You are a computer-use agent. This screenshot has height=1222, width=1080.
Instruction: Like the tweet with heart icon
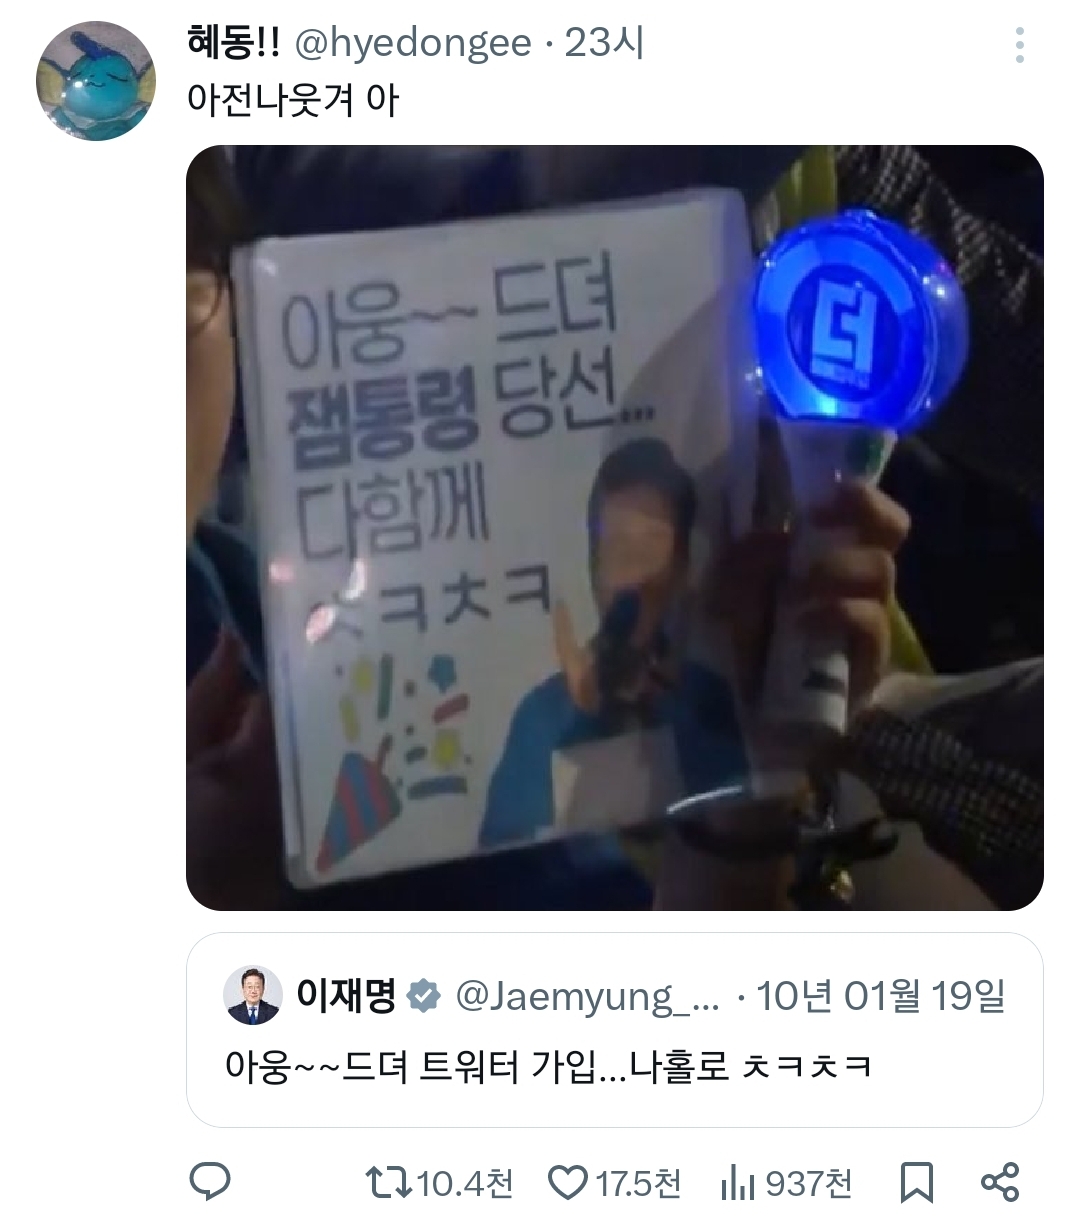[x=568, y=1184]
